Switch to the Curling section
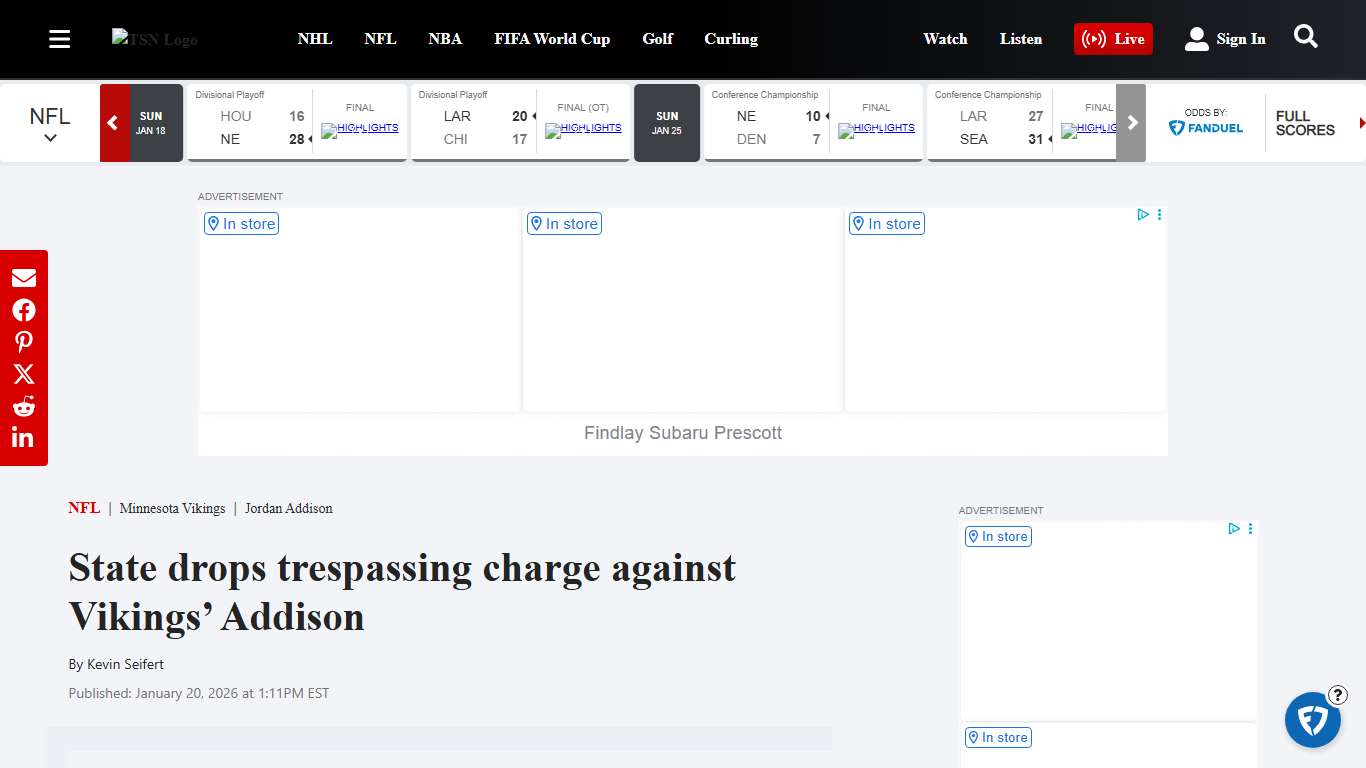This screenshot has width=1366, height=768. click(731, 39)
